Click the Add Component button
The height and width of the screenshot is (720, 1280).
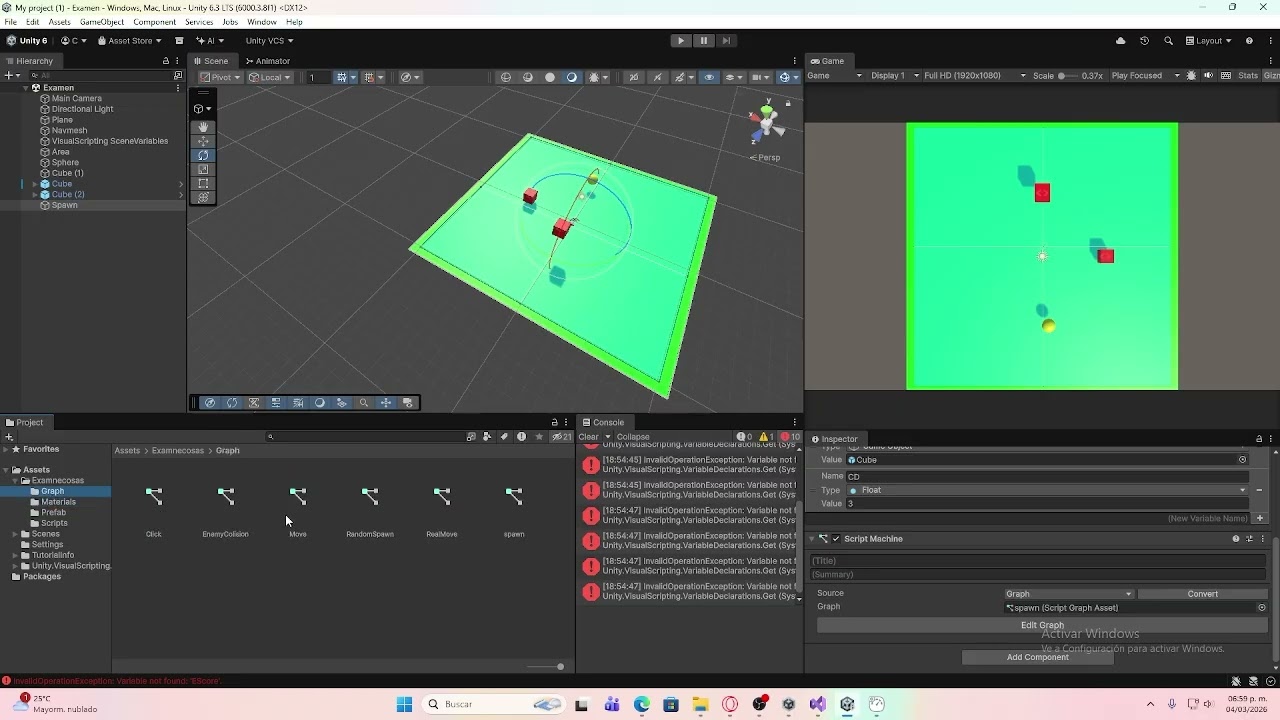pyautogui.click(x=1038, y=658)
